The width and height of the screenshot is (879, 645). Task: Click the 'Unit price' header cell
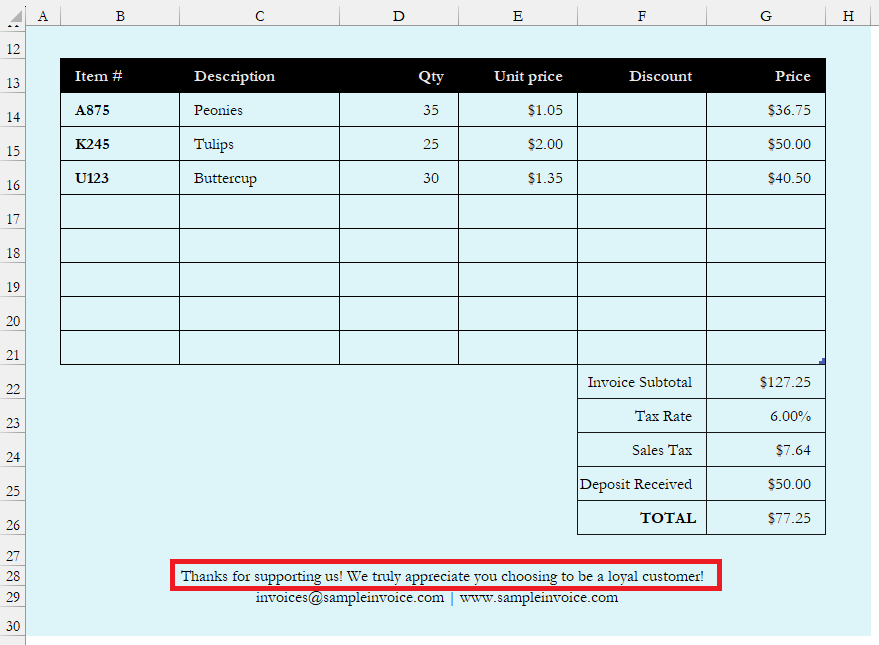pyautogui.click(x=518, y=76)
